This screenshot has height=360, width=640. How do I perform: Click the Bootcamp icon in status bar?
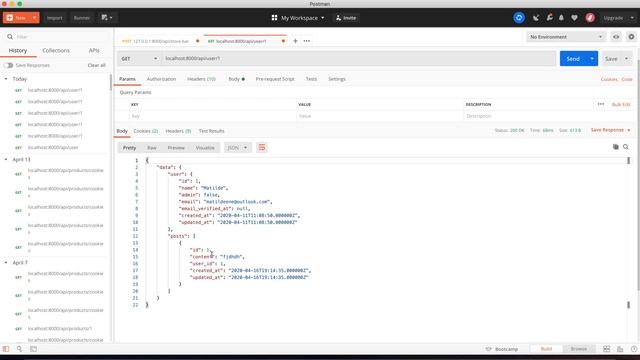coord(489,349)
